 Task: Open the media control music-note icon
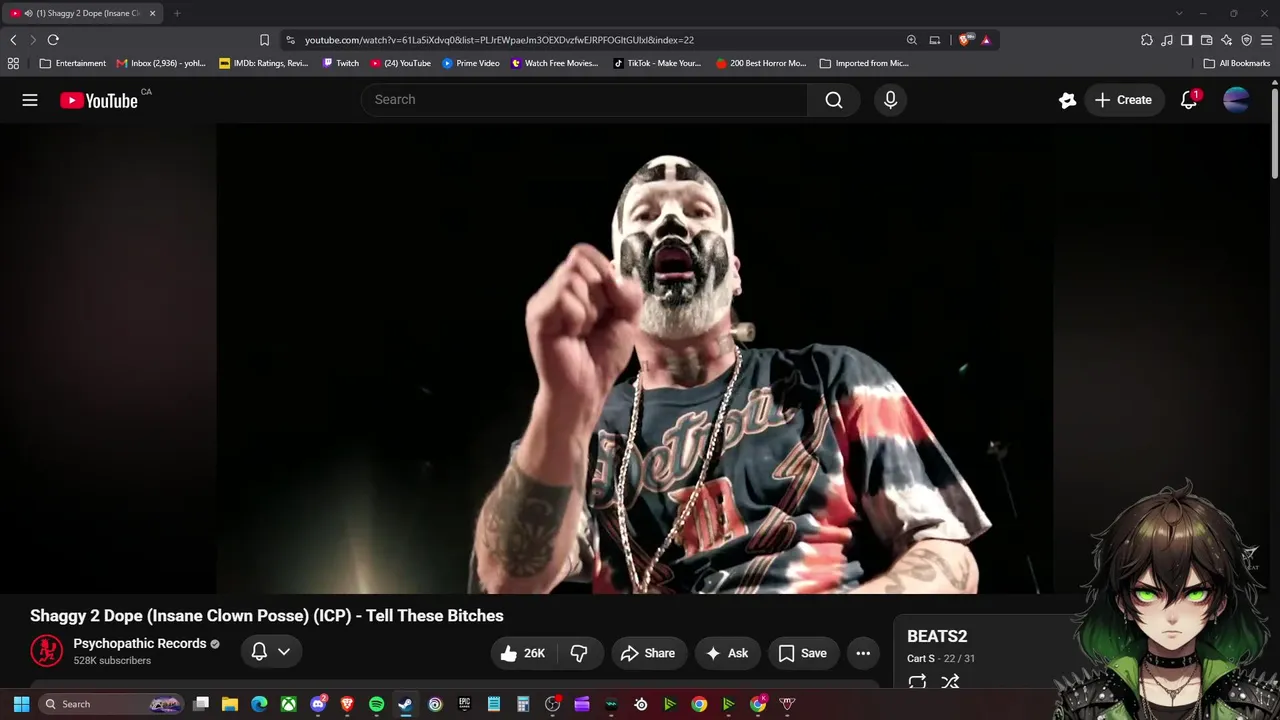[1167, 40]
